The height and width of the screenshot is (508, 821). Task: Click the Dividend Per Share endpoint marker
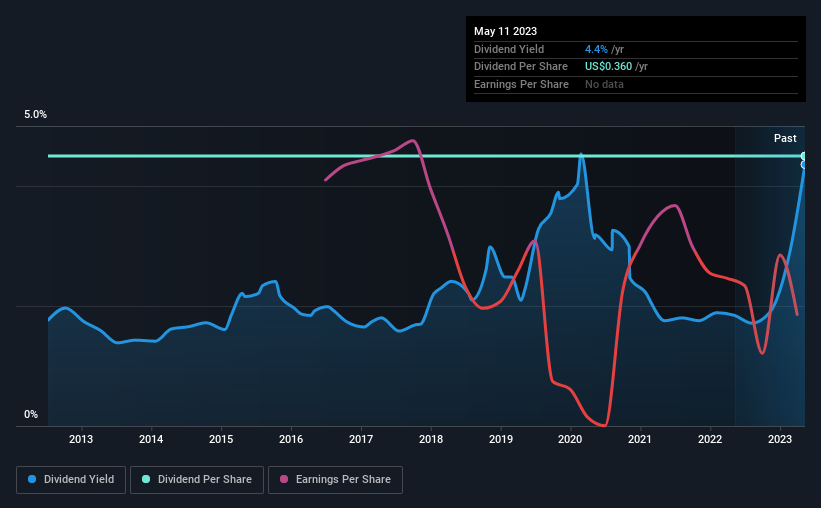point(804,156)
